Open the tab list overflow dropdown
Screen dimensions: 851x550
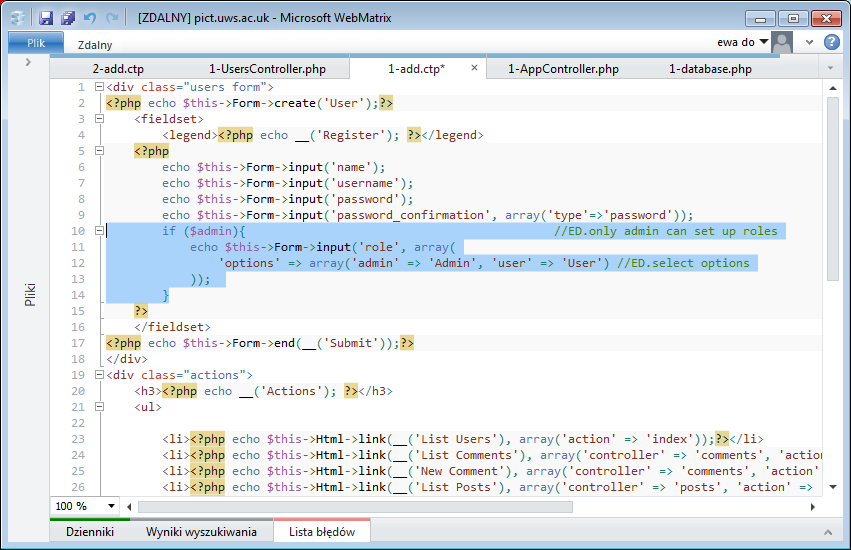(830, 68)
